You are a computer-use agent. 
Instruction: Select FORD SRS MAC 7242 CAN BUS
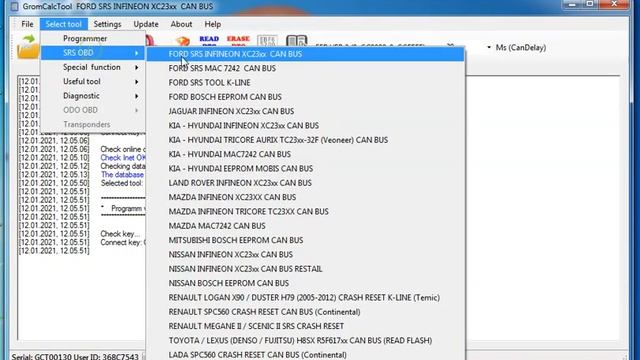305,68
